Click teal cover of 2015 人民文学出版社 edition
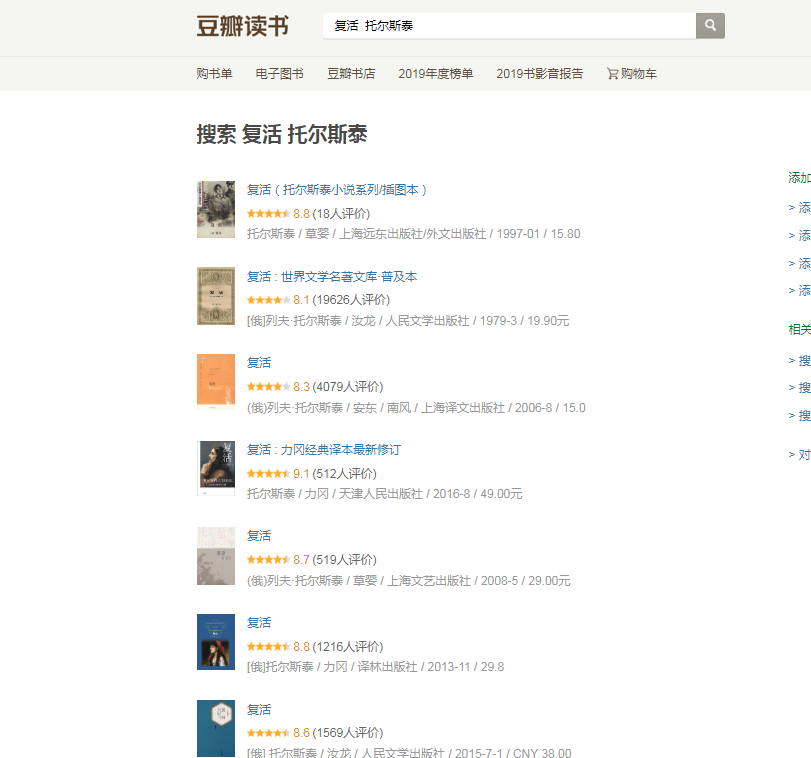This screenshot has width=811, height=758. pyautogui.click(x=216, y=729)
